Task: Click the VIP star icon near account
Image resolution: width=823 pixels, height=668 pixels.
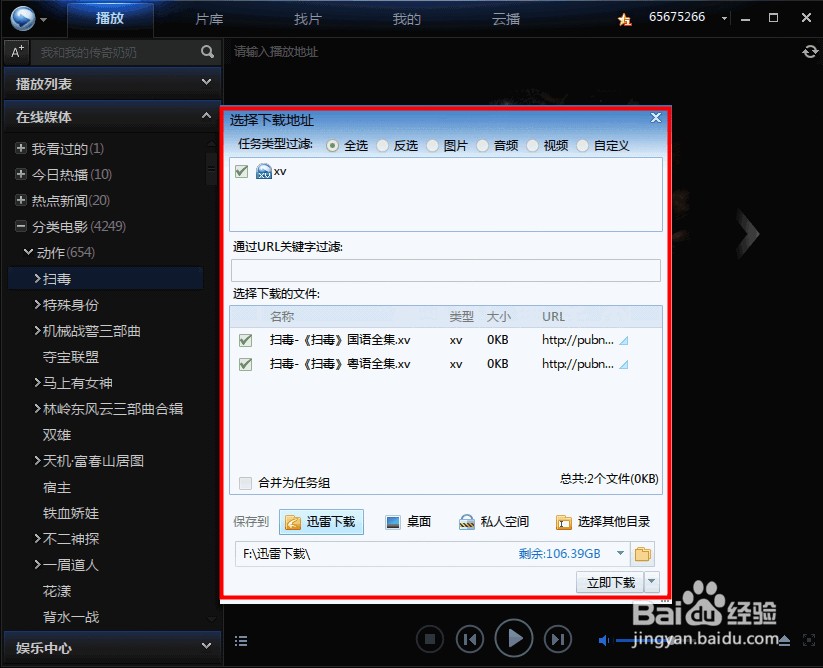Action: [625, 19]
